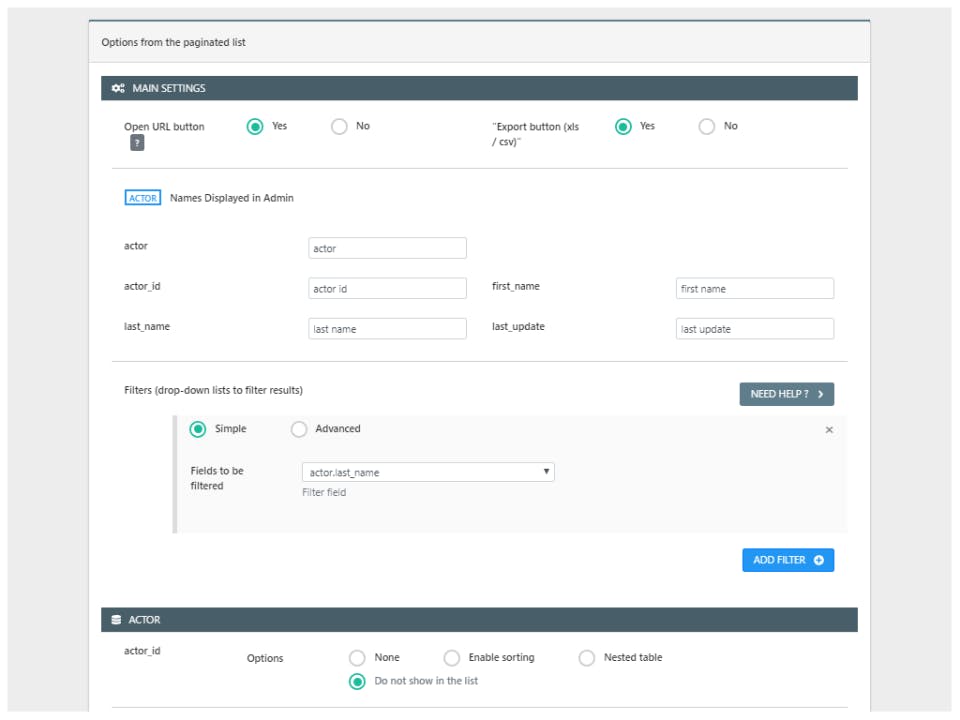Remove the filter with the X icon

click(829, 430)
